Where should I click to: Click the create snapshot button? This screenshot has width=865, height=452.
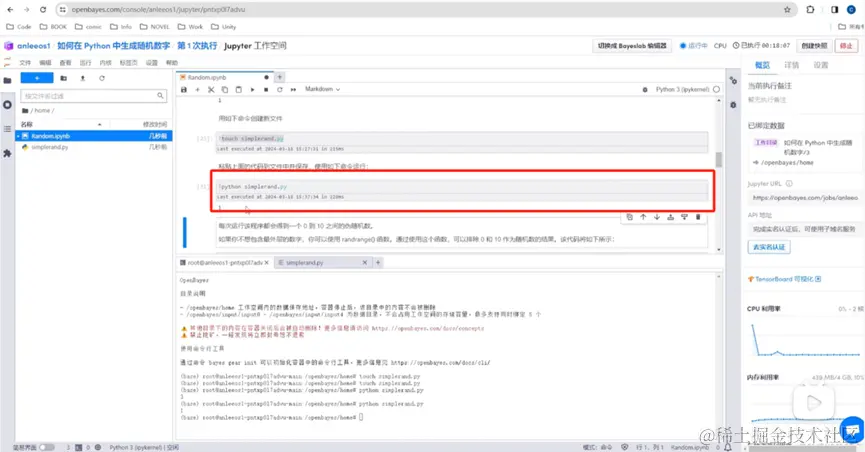pos(814,46)
